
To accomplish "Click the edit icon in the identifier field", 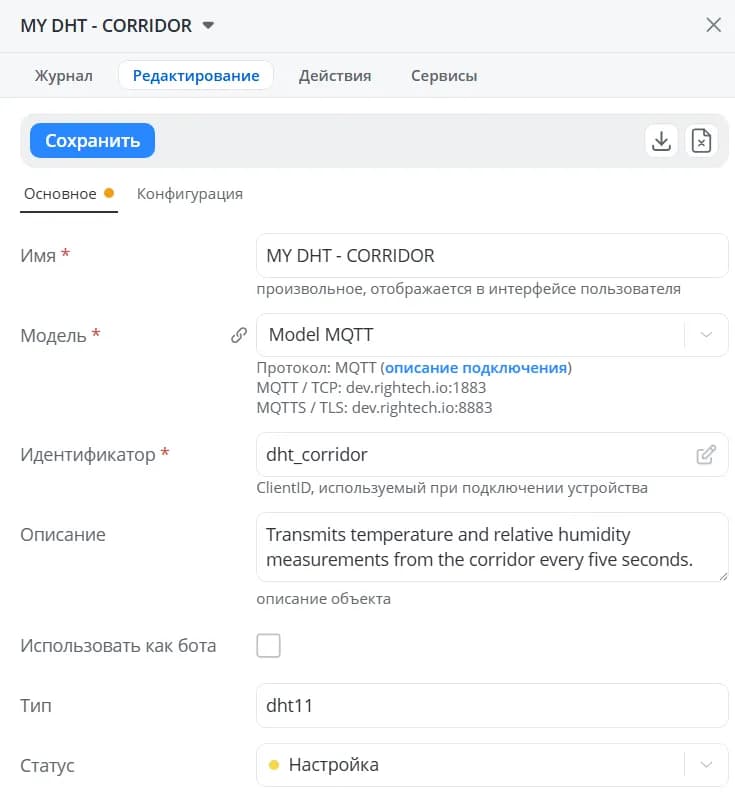I will [706, 454].
